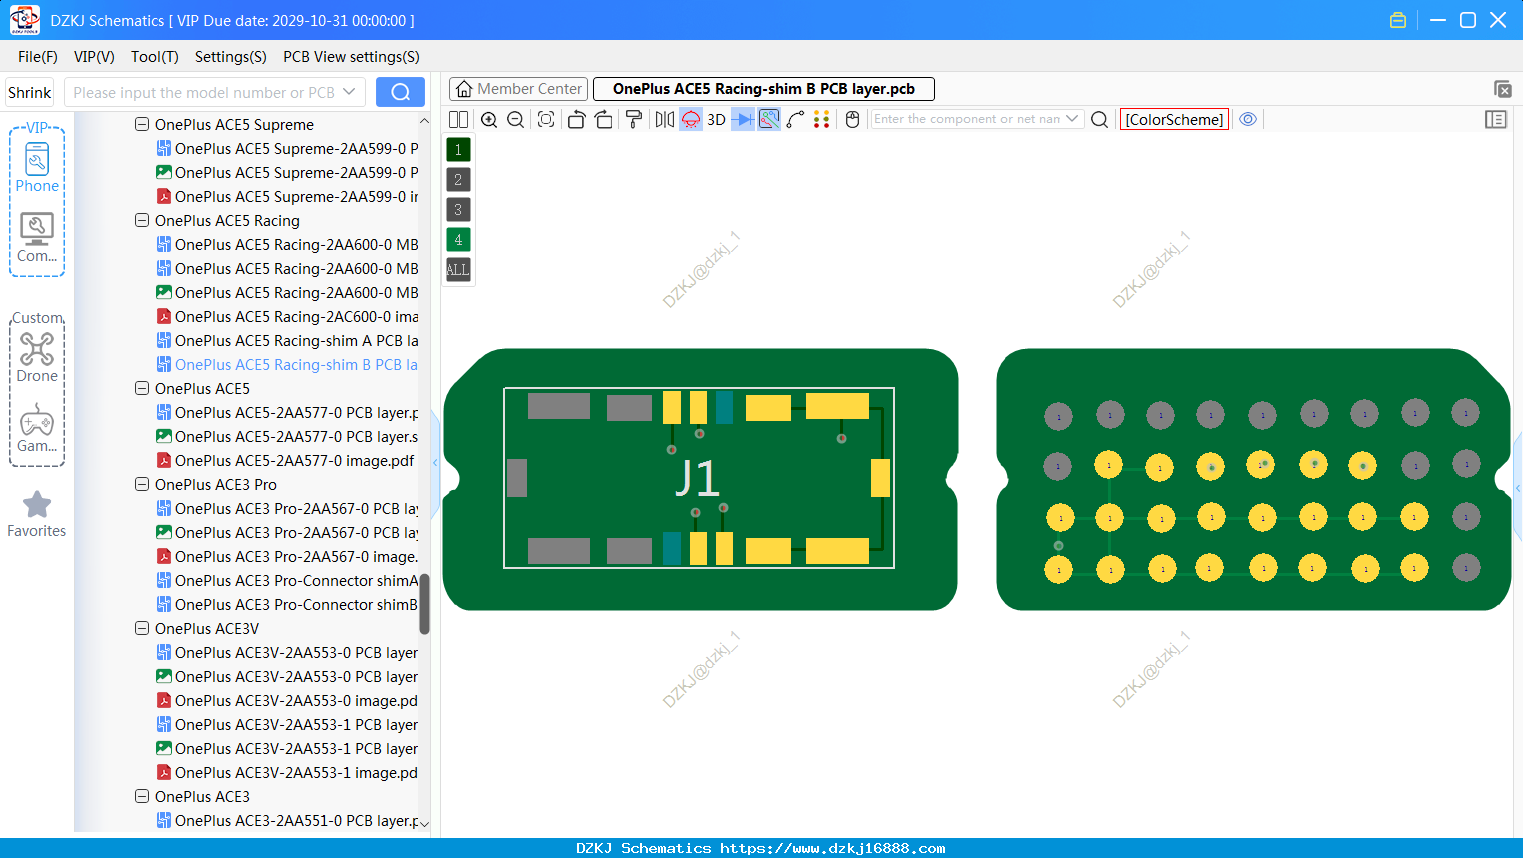The height and width of the screenshot is (858, 1523).
Task: Collapse the OnePlus ACE3 tree group
Action: coord(142,796)
